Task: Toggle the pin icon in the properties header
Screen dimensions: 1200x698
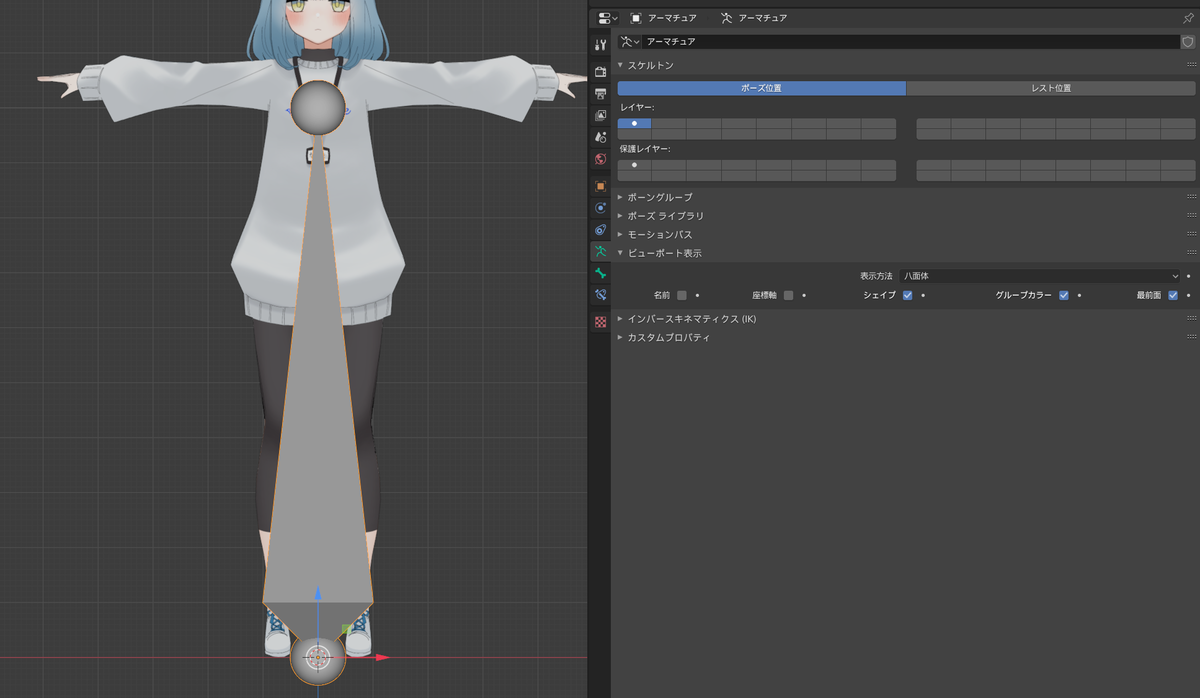Action: [x=1188, y=18]
